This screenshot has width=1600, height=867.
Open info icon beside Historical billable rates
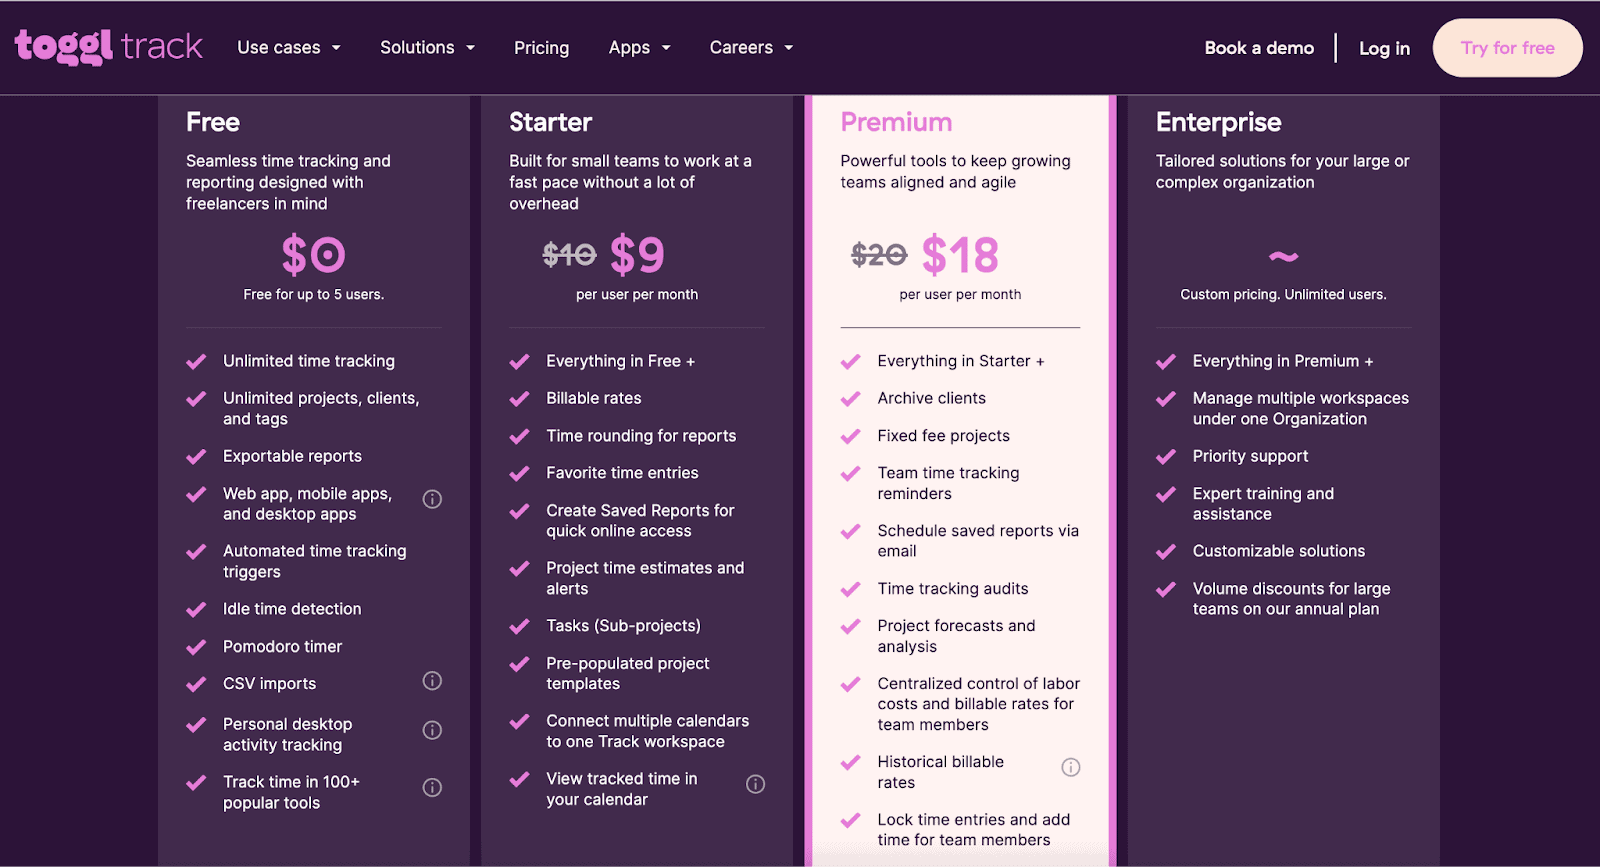1071,768
